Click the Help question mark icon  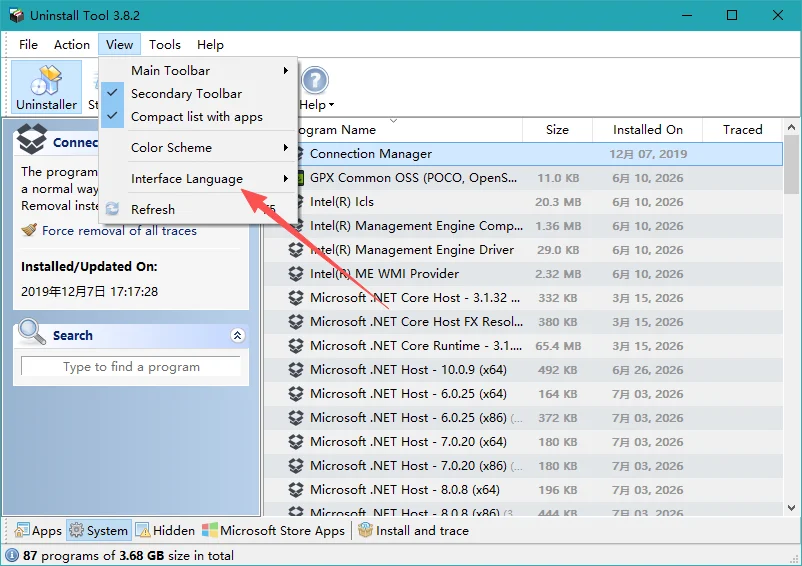[315, 80]
